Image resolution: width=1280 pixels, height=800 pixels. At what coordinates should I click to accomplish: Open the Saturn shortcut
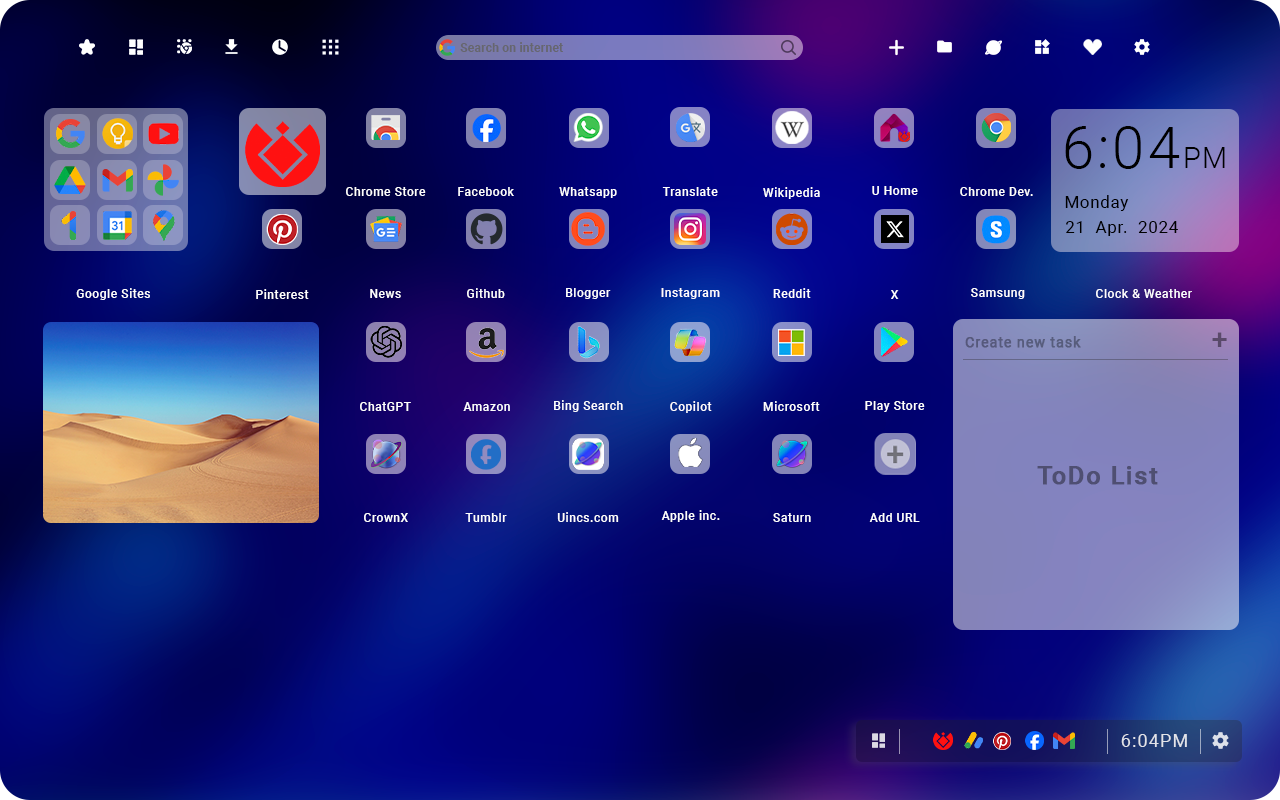pos(792,454)
